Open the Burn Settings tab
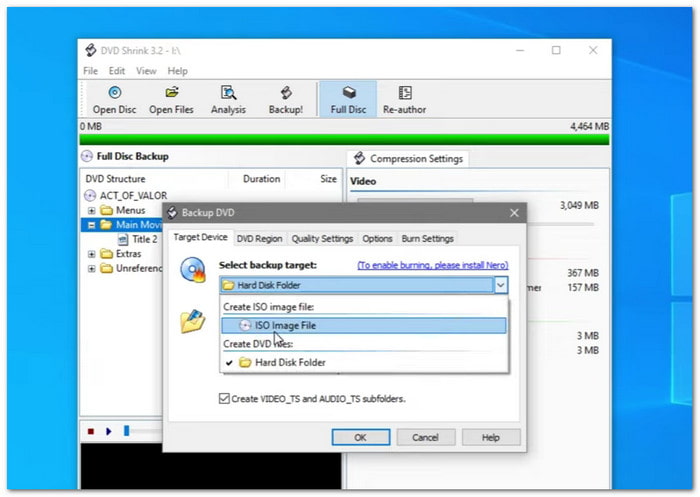 pos(427,239)
